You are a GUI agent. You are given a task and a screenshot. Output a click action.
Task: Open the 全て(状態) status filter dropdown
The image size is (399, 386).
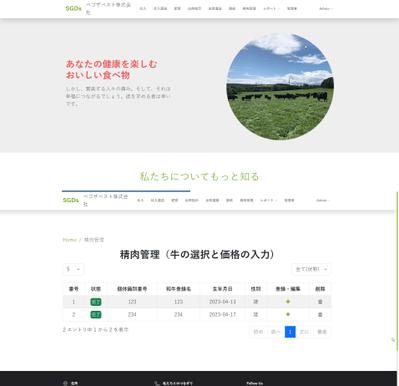pyautogui.click(x=311, y=269)
